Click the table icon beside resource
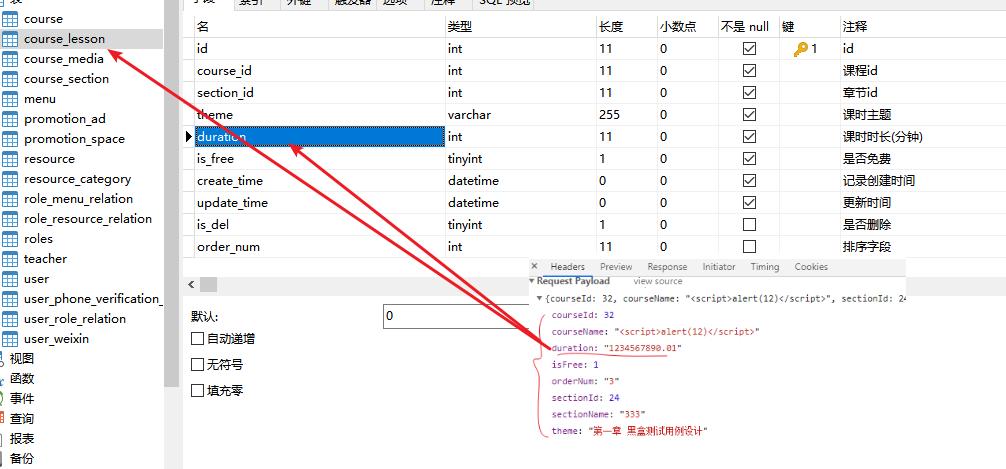 tap(10, 158)
